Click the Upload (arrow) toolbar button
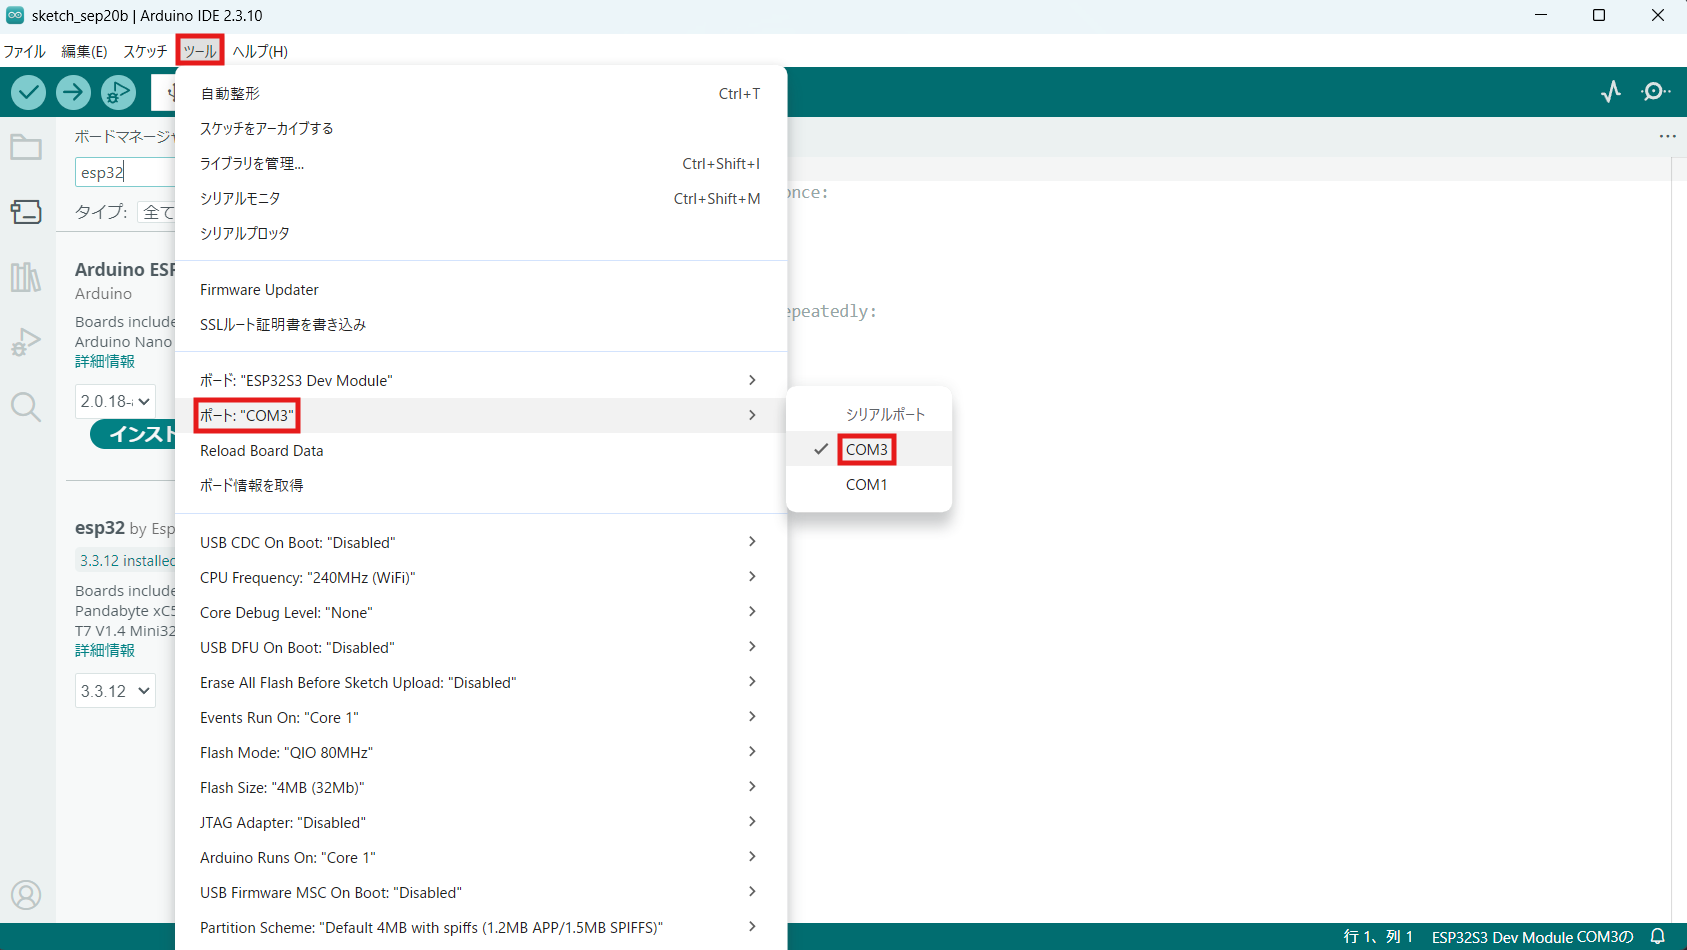 (x=73, y=92)
